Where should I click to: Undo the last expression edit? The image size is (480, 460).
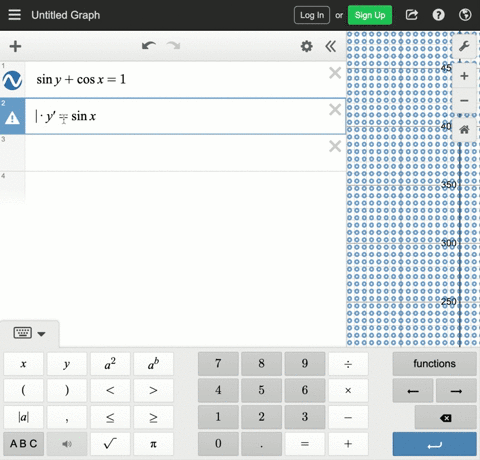pos(149,46)
